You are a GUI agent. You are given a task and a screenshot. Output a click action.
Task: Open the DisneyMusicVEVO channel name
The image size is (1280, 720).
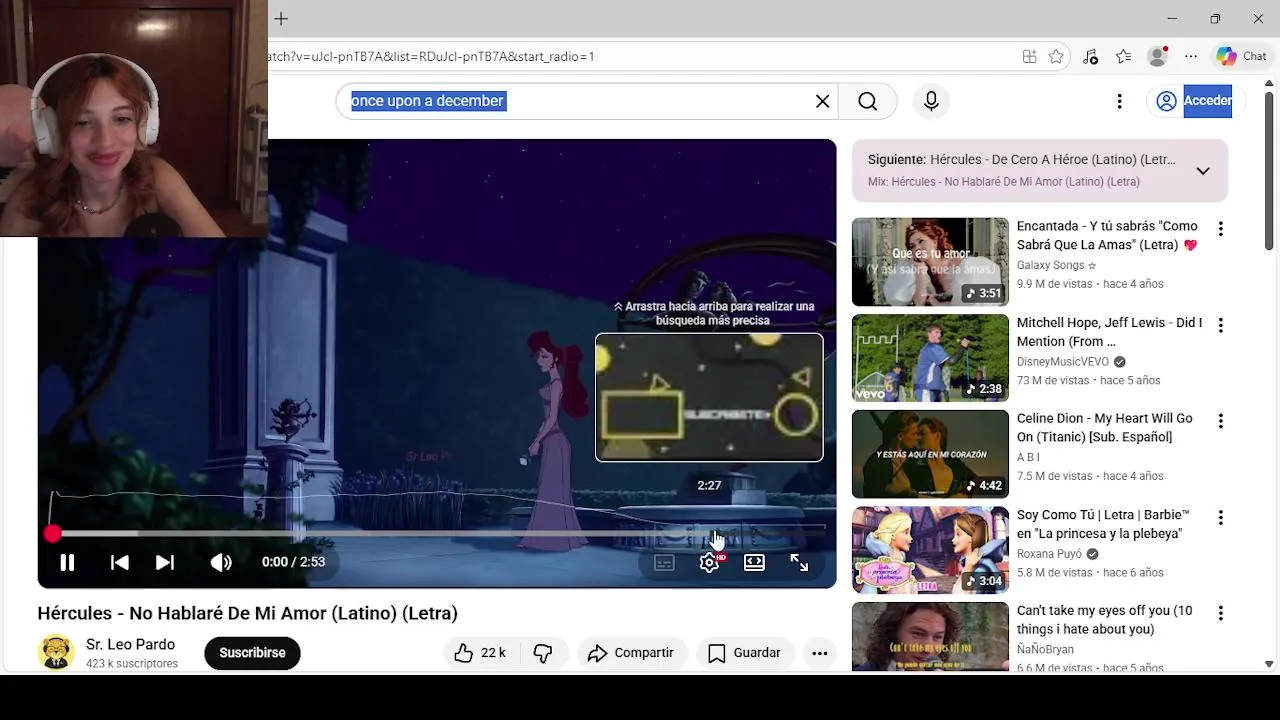1063,362
